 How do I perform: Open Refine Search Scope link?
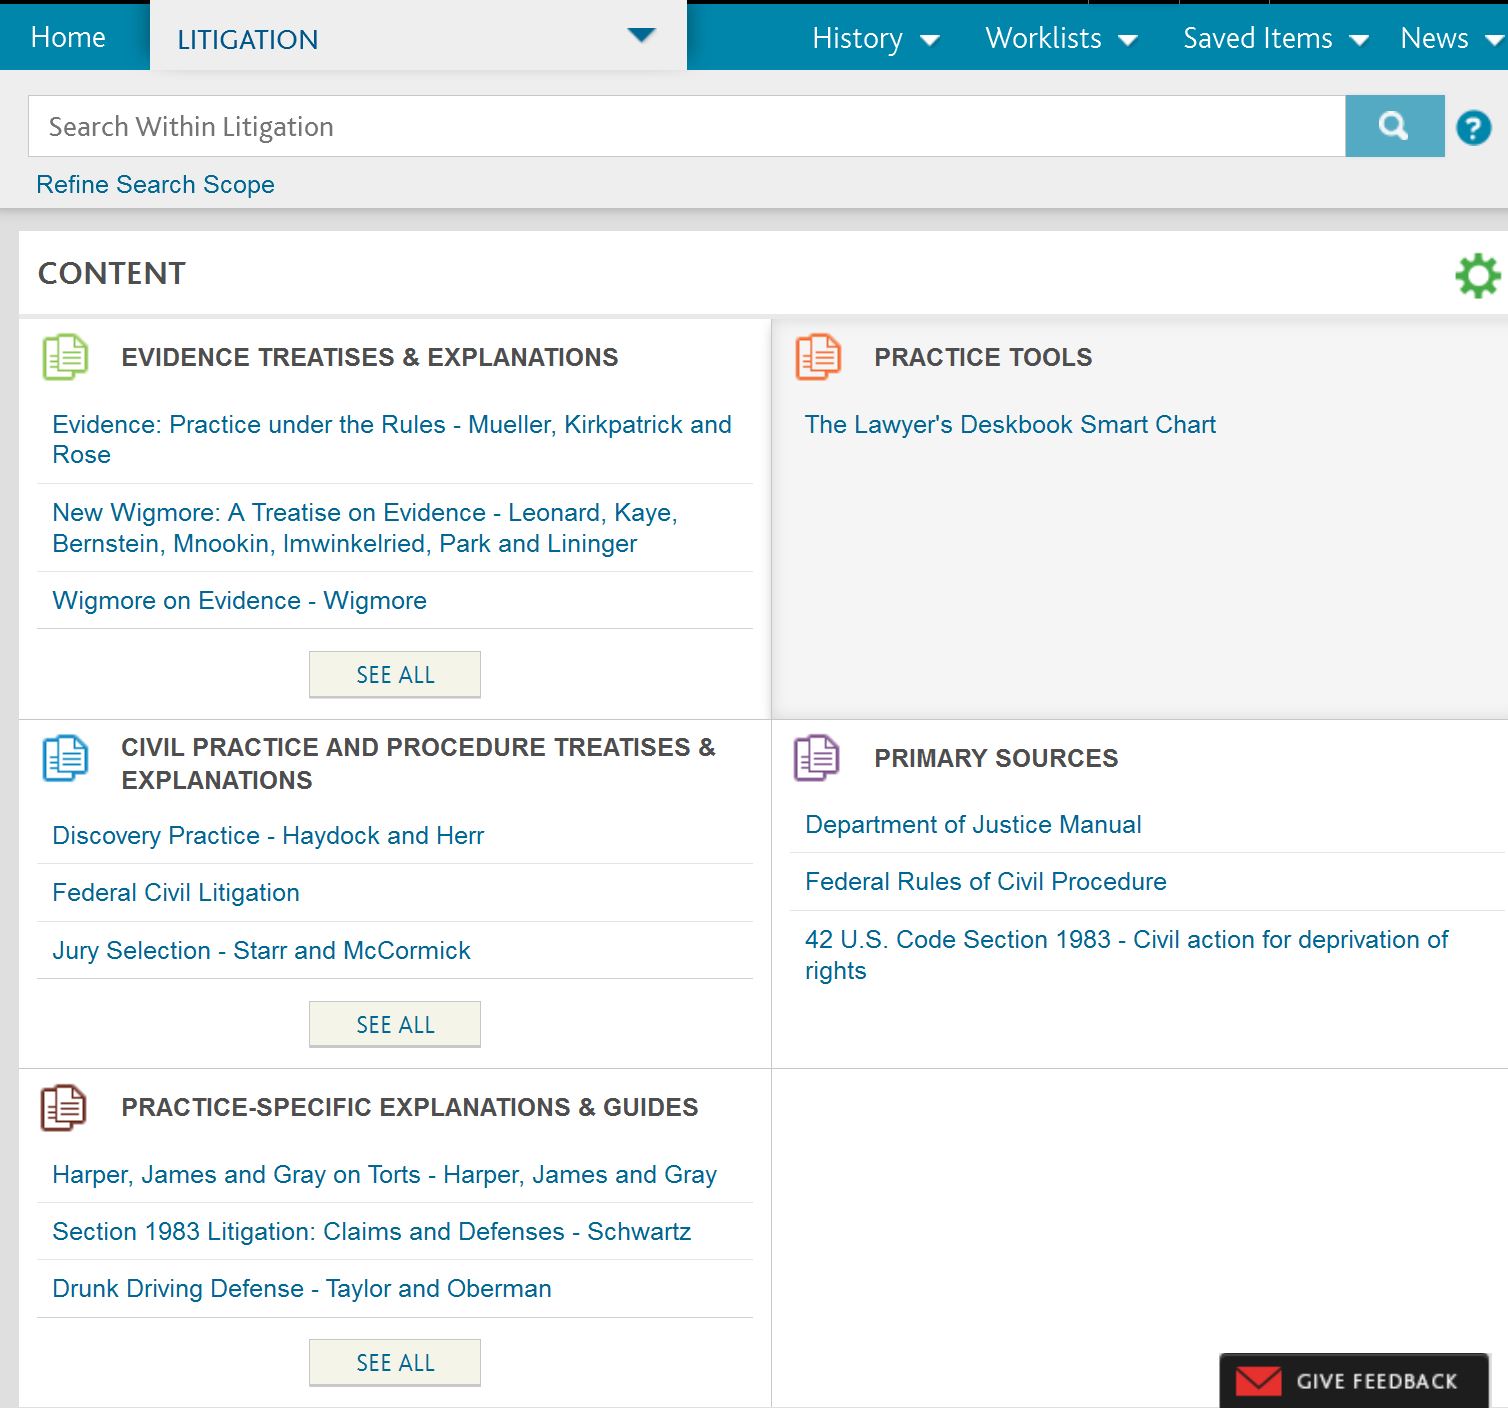pos(155,185)
